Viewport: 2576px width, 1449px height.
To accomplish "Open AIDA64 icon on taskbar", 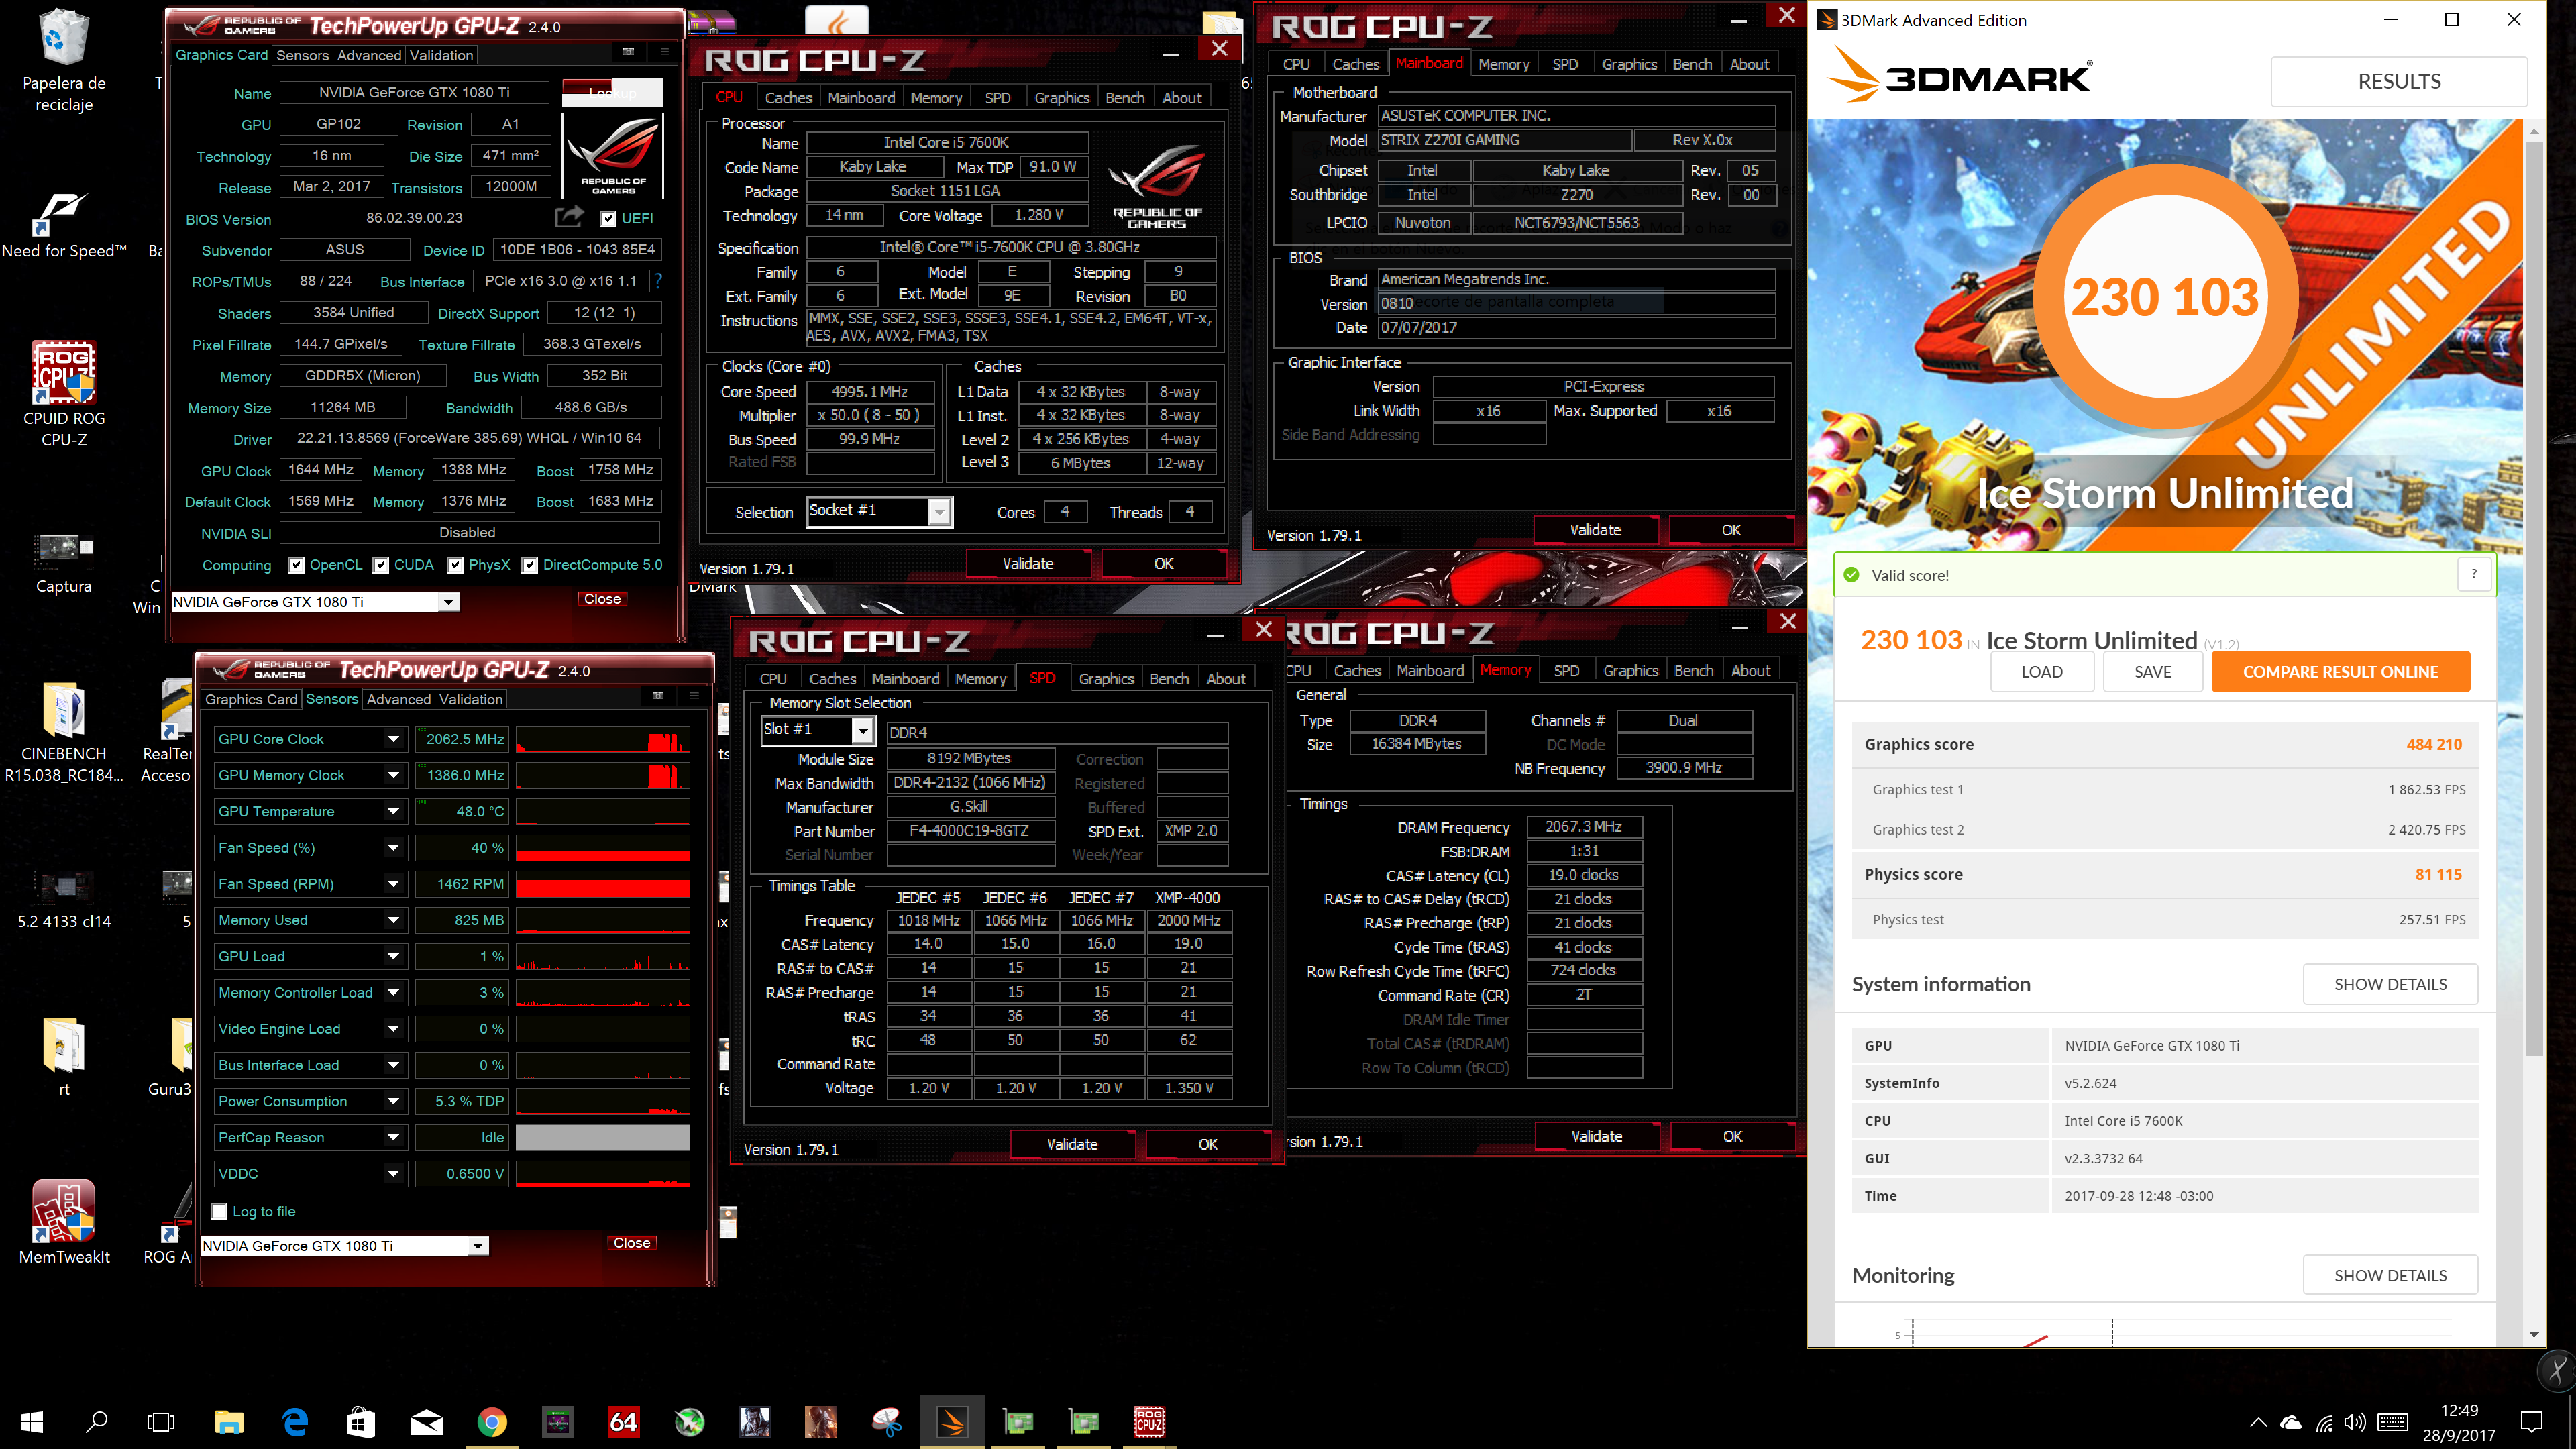I will coord(623,1422).
